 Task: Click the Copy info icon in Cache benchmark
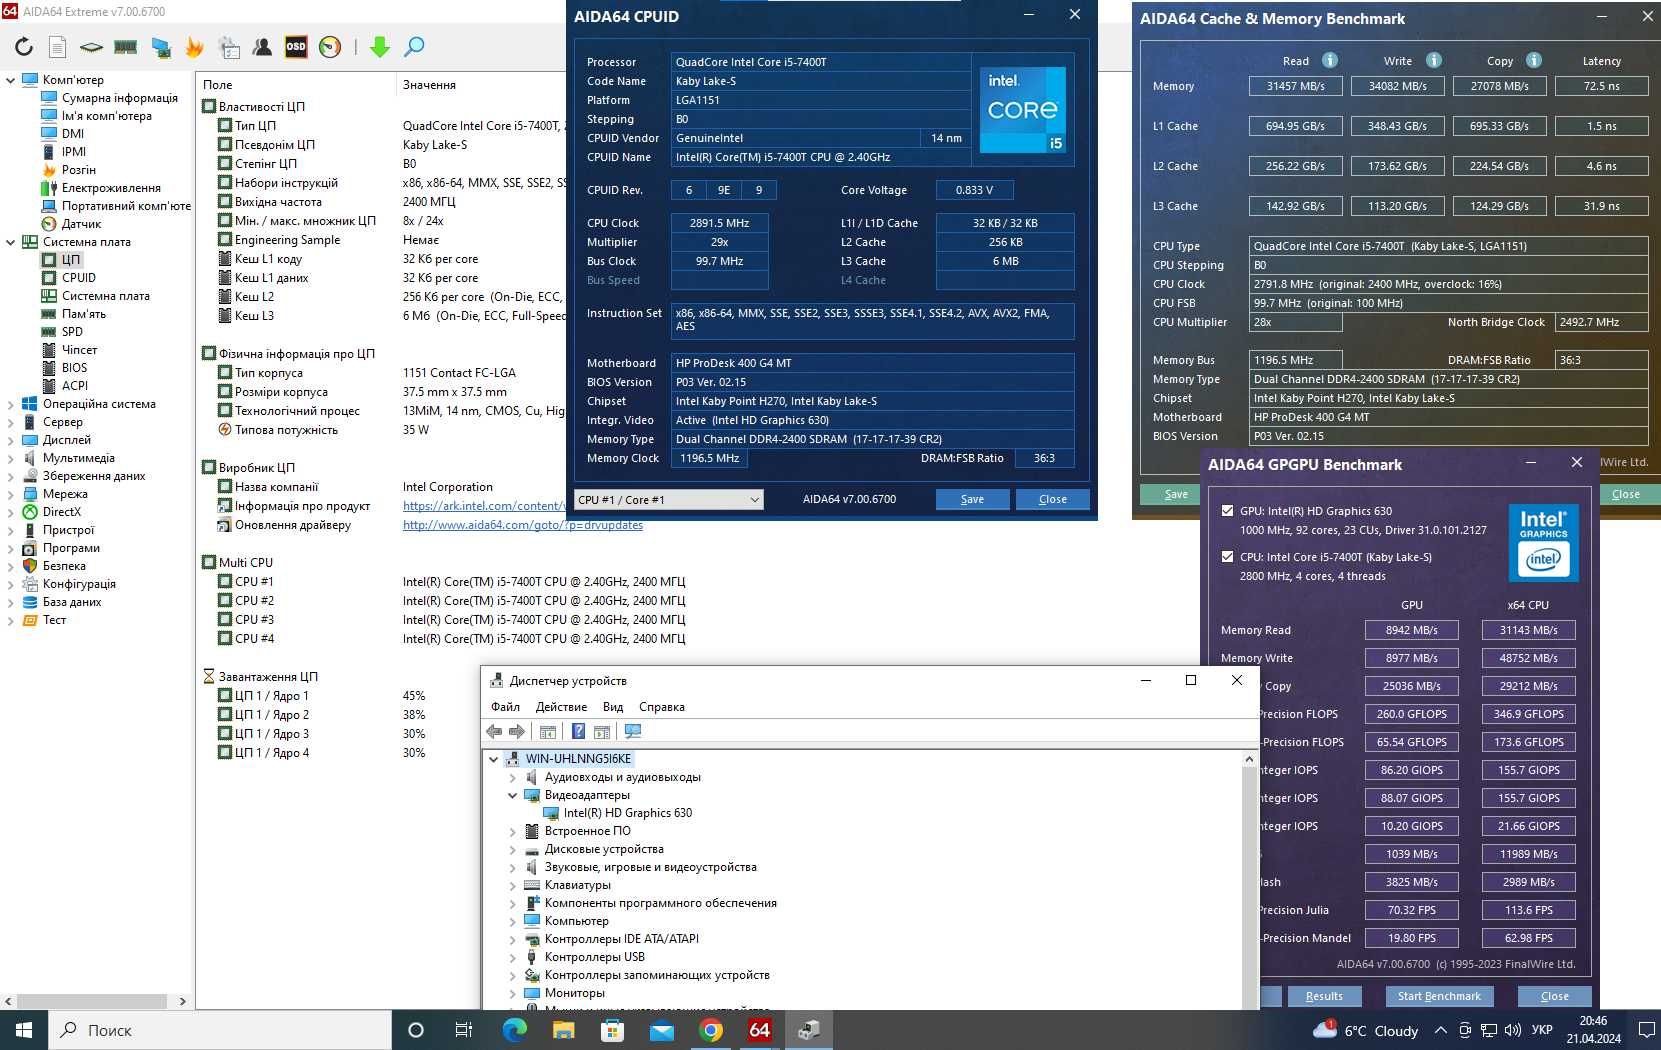coord(1534,60)
